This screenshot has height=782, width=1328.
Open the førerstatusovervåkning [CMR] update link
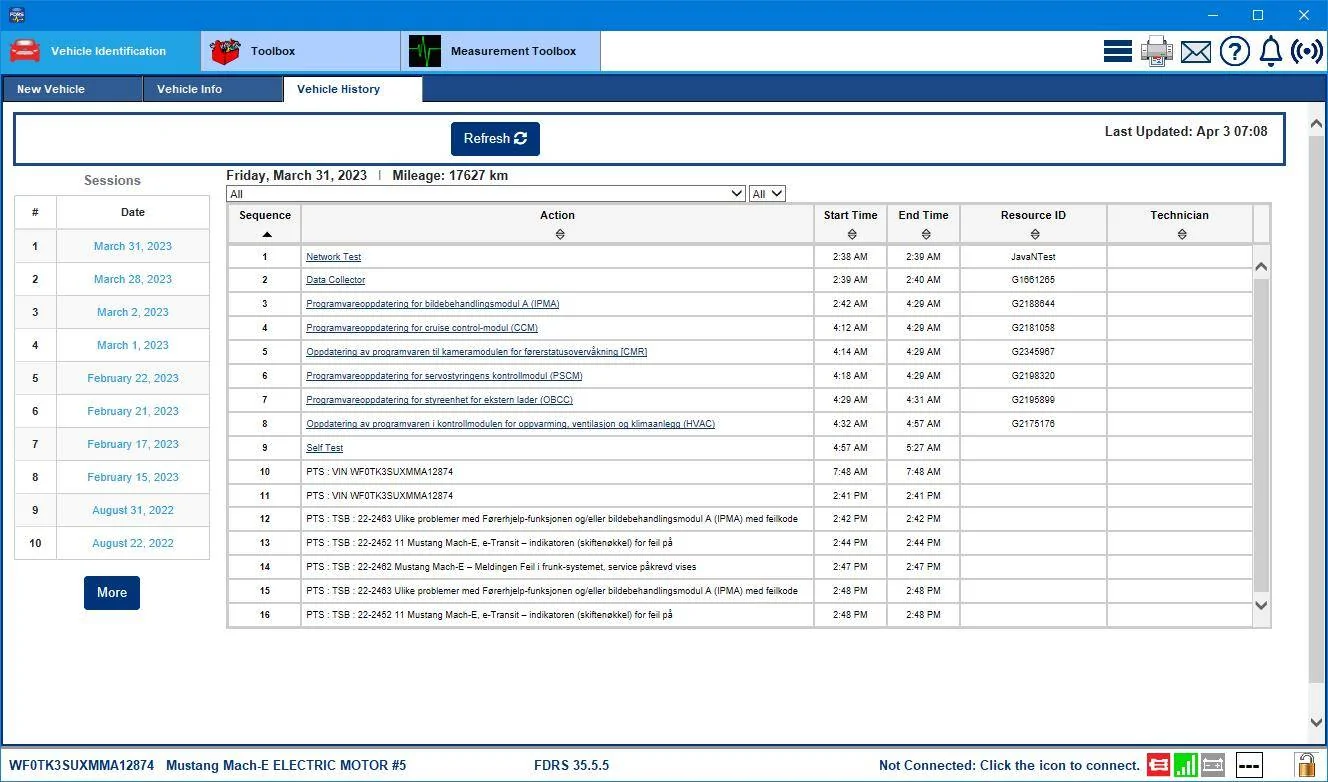pyautogui.click(x=477, y=352)
